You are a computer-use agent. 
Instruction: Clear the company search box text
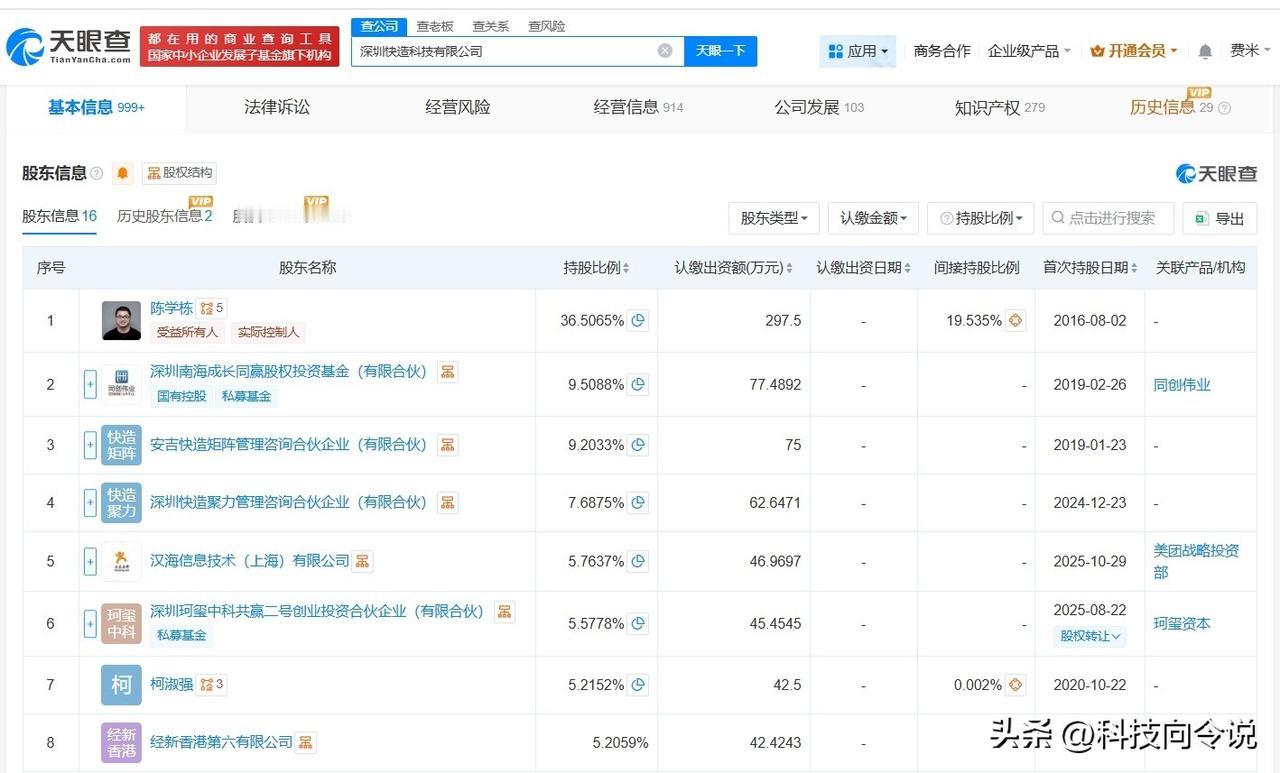[665, 51]
